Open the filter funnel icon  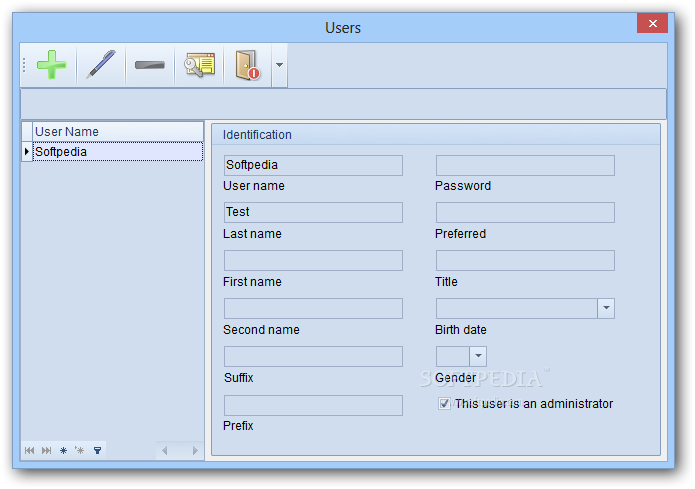98,450
